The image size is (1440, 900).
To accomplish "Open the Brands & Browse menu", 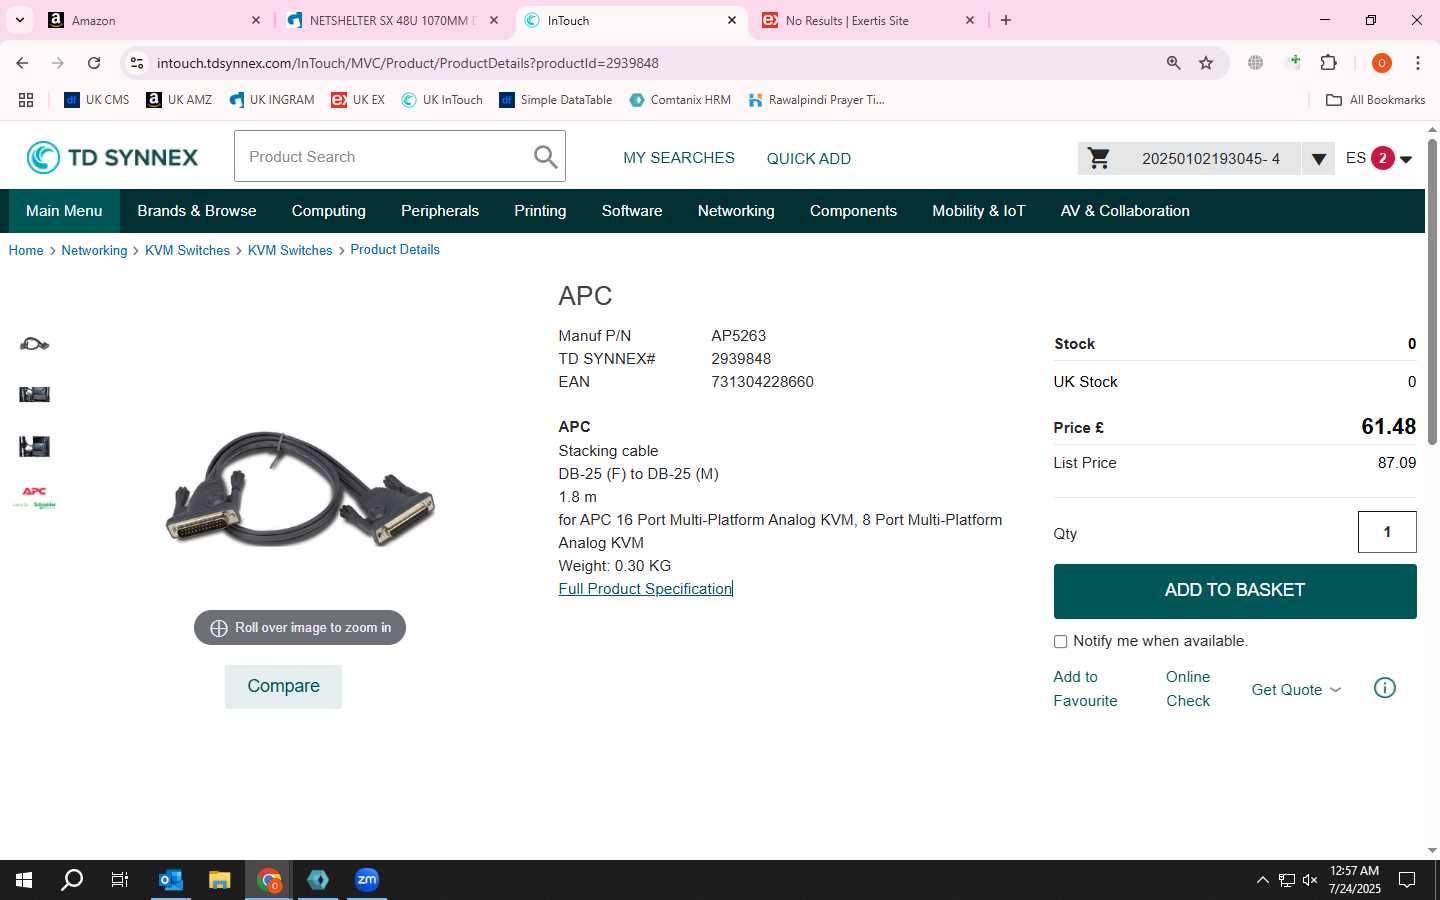I will 197,211.
